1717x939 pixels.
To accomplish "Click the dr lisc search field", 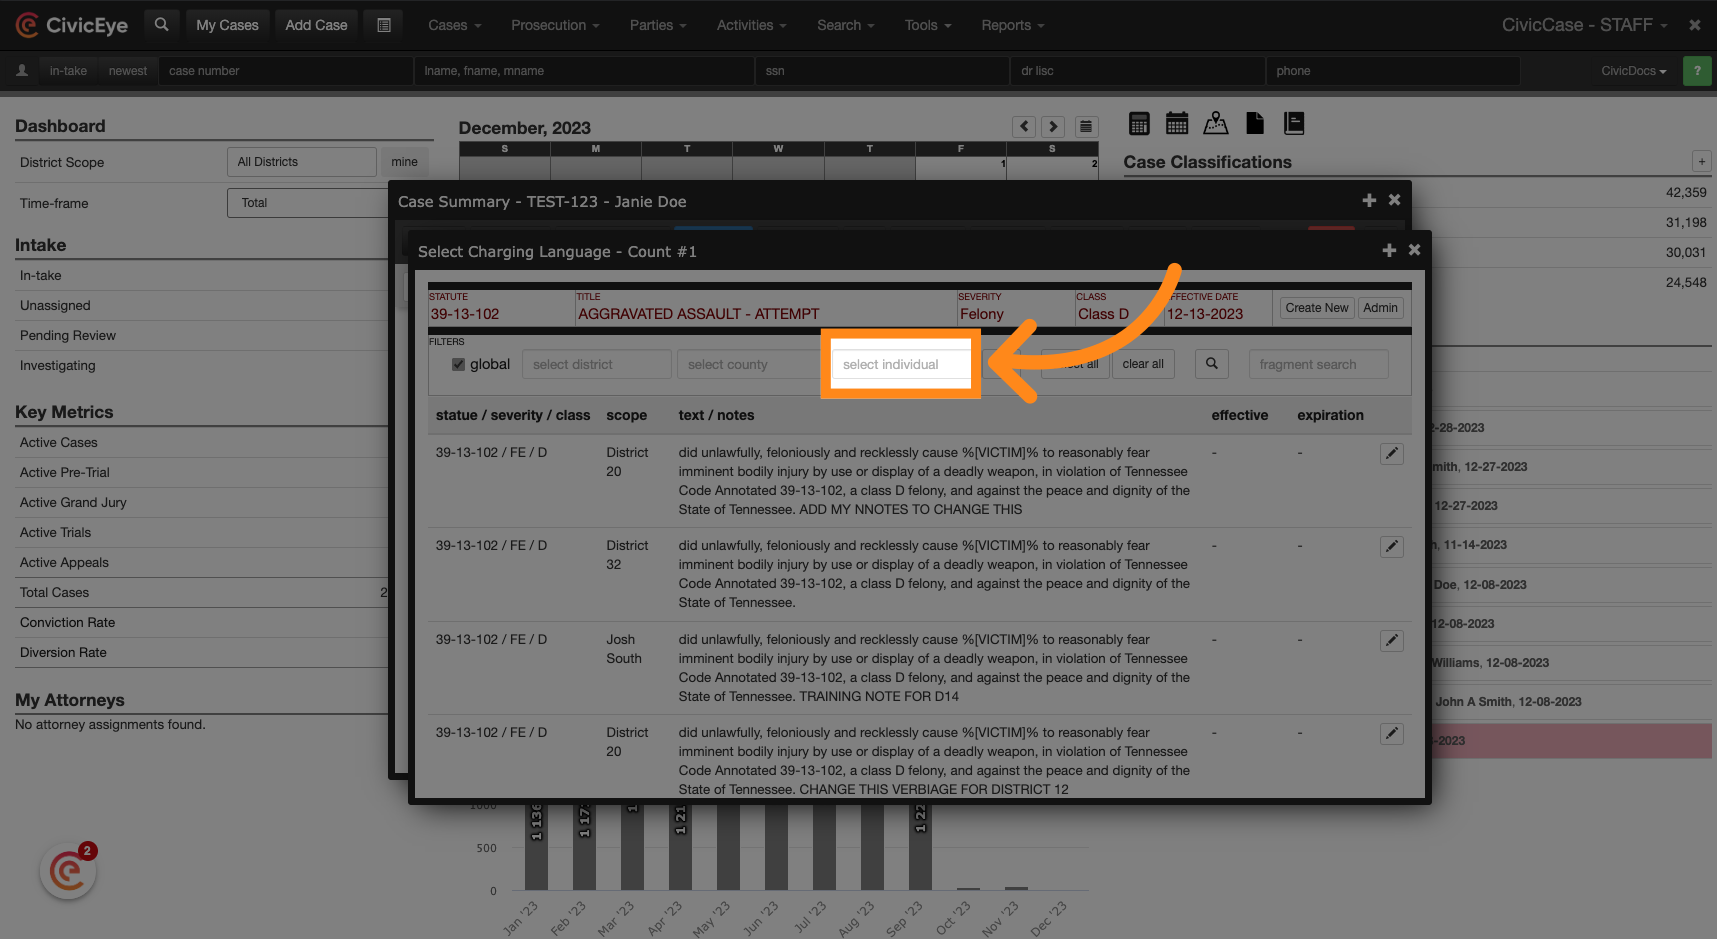I will [x=1138, y=71].
